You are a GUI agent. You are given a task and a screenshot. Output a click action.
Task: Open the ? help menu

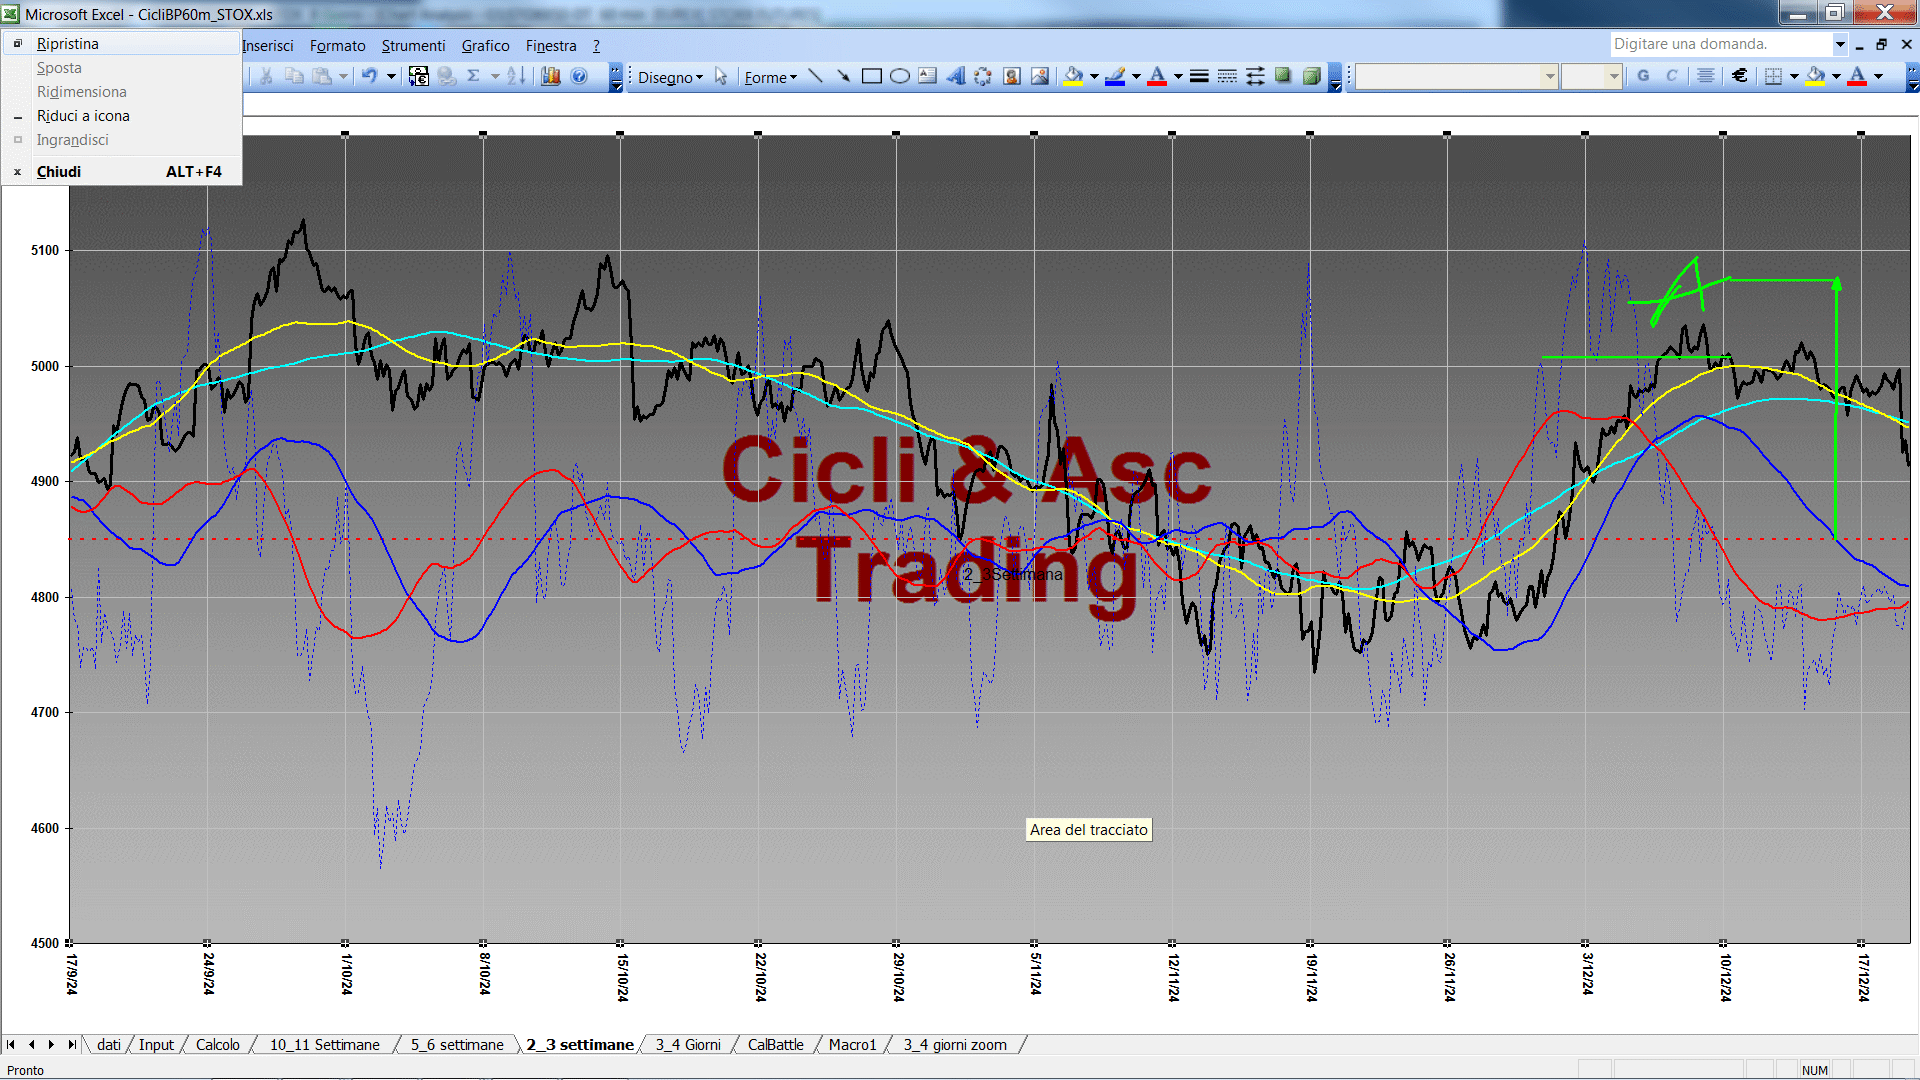(x=596, y=46)
